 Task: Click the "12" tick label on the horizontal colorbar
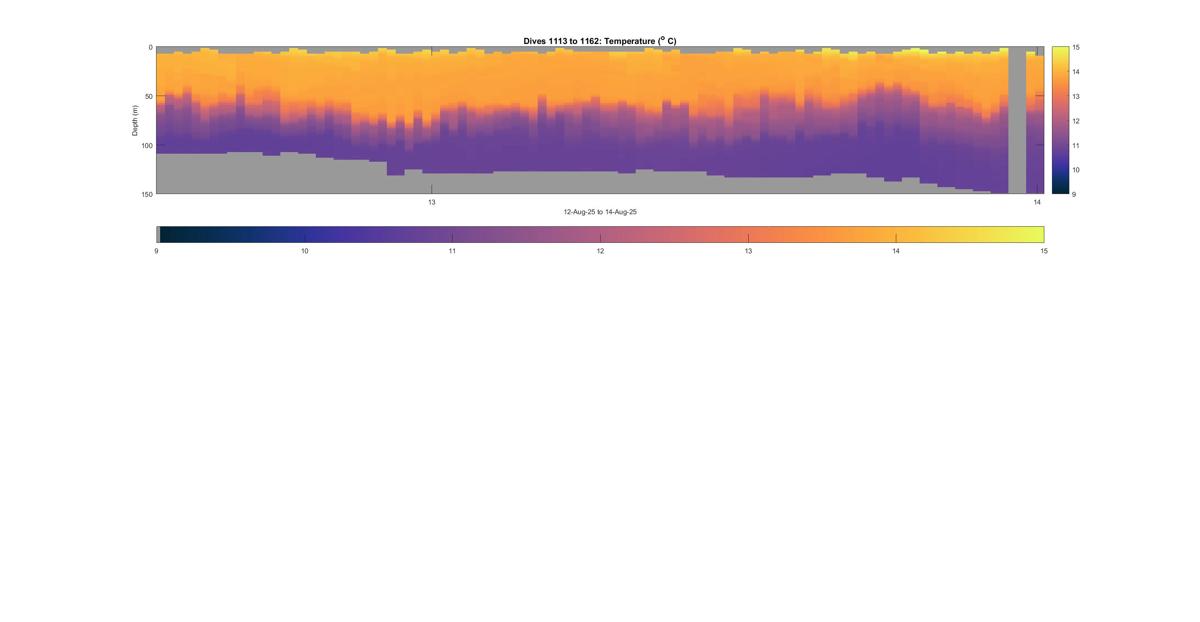600,252
